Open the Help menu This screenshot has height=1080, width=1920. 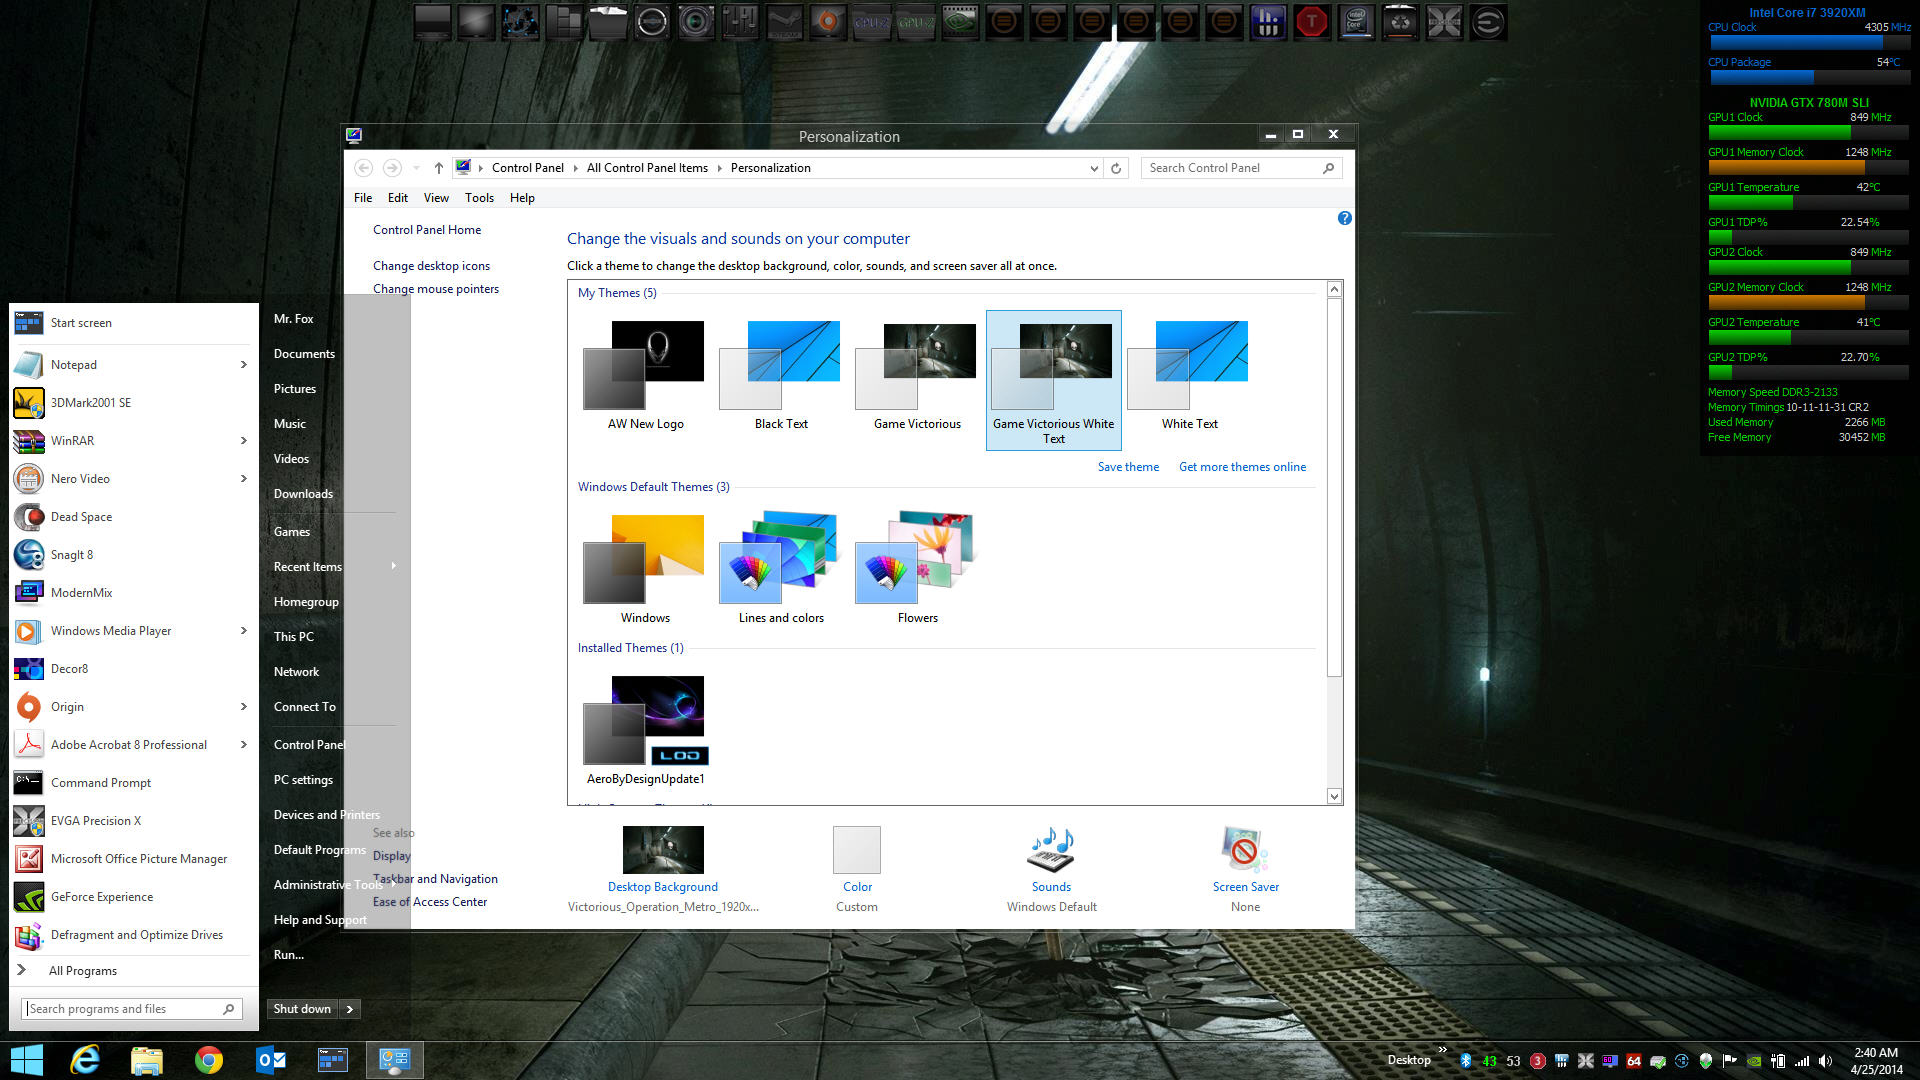[x=522, y=198]
